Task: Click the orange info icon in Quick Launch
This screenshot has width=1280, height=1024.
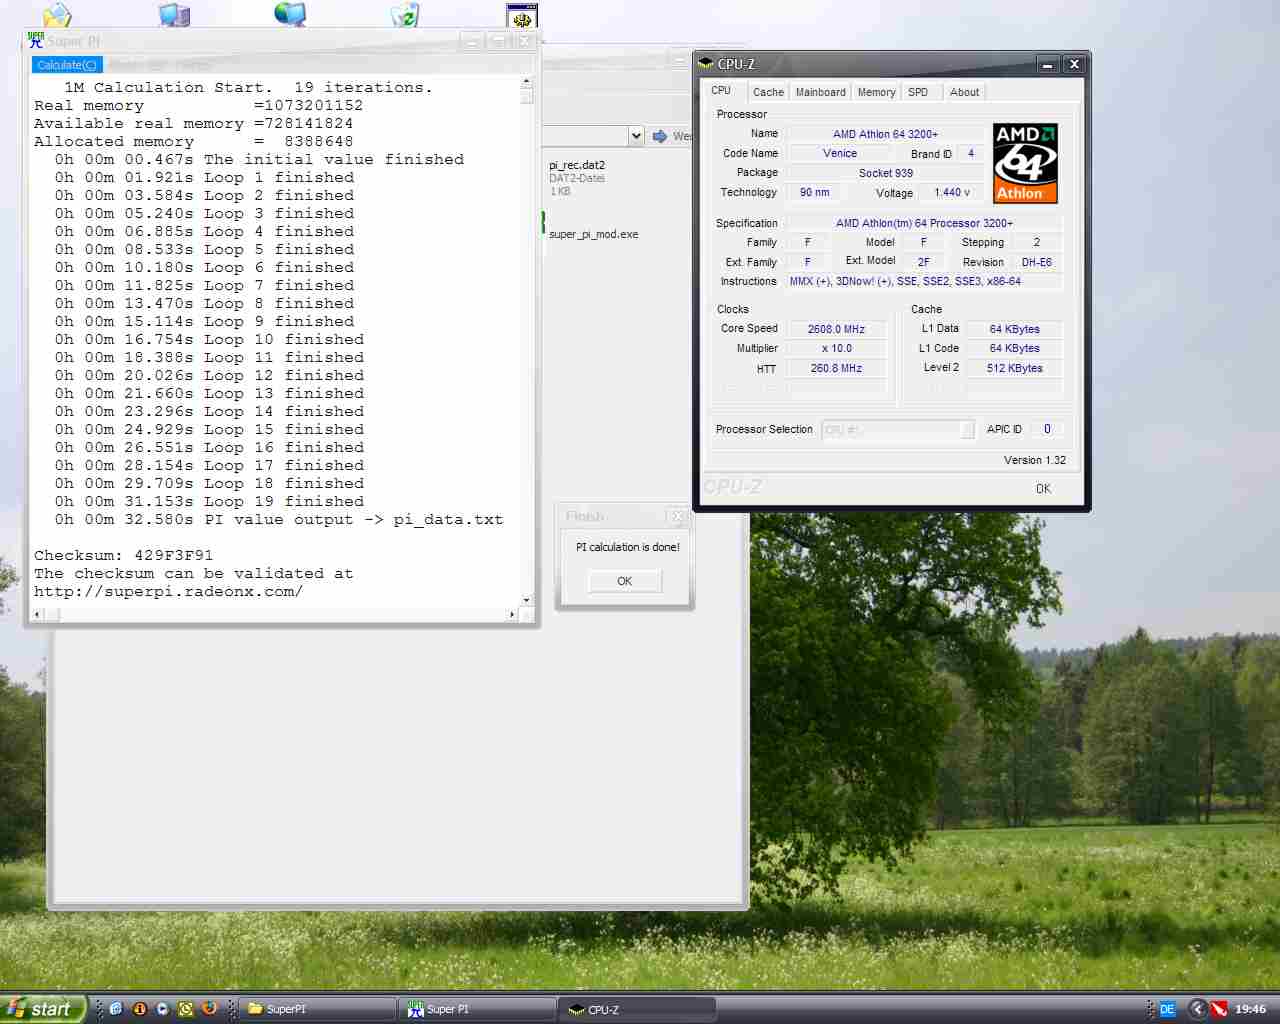Action: pyautogui.click(x=139, y=1009)
